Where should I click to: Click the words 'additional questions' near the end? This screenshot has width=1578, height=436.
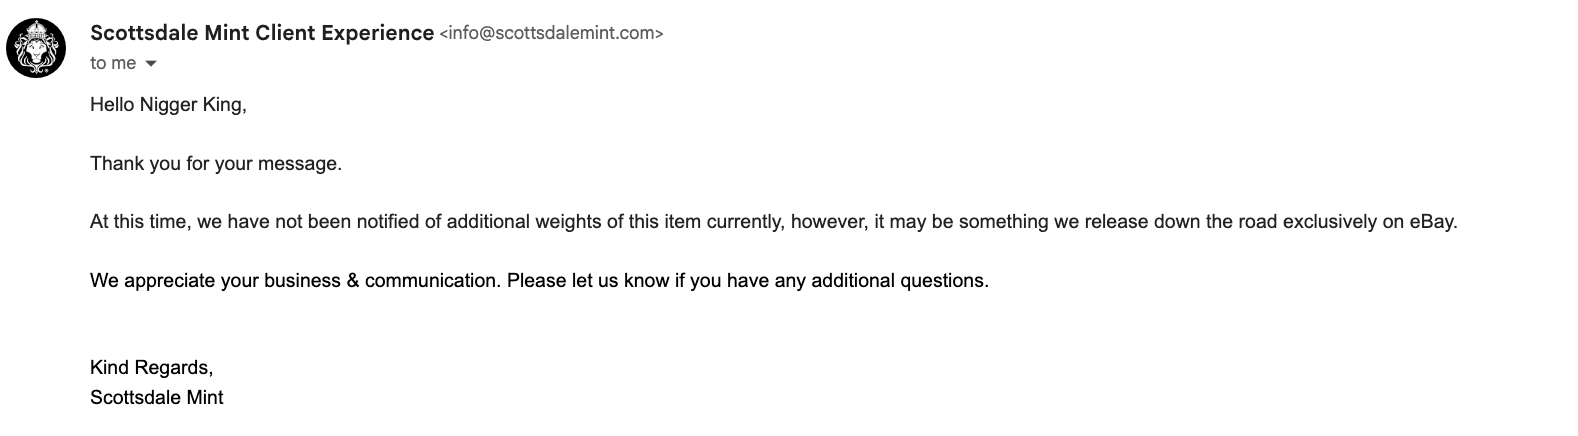898,281
